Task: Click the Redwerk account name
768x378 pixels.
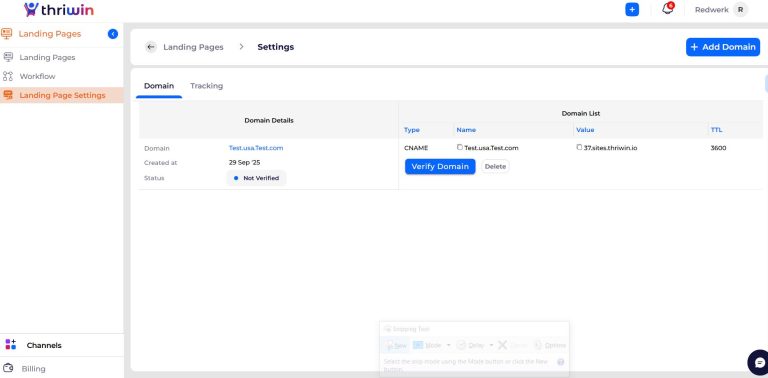Action: tap(711, 10)
